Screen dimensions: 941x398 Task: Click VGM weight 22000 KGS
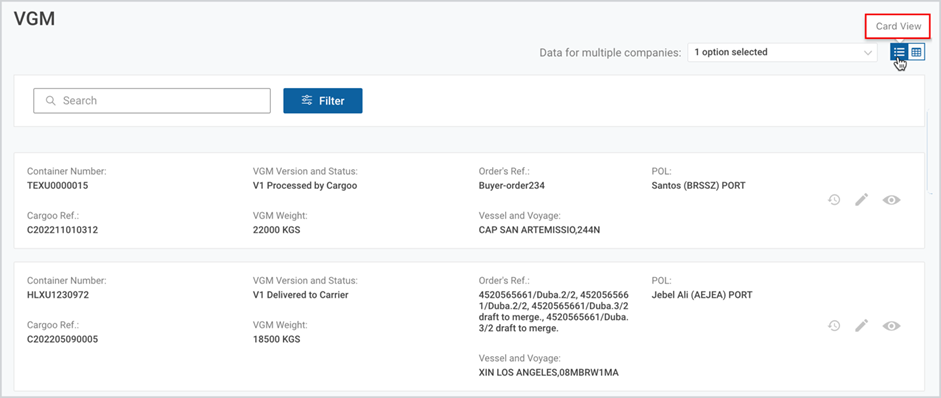tap(277, 229)
